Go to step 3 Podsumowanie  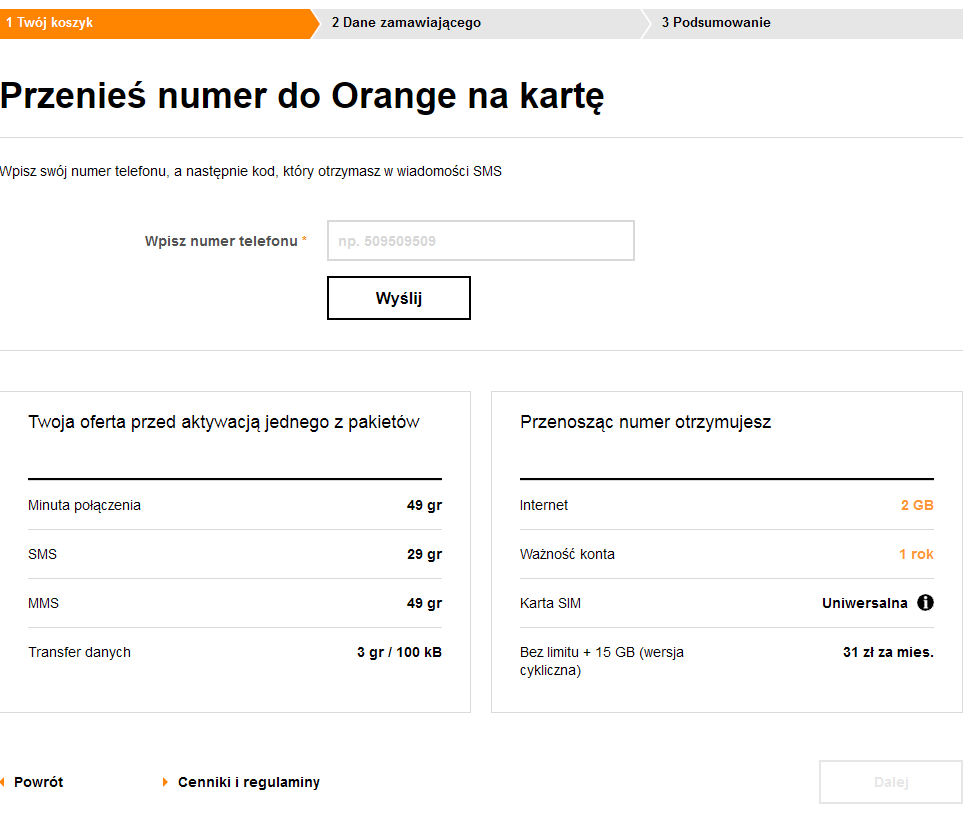point(716,22)
